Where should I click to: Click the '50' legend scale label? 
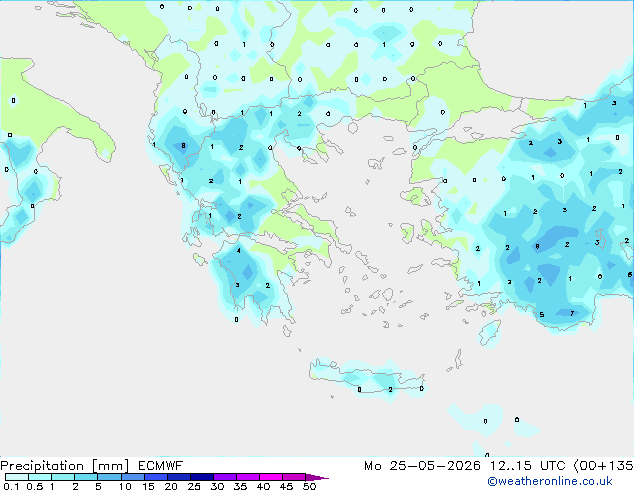(309, 486)
